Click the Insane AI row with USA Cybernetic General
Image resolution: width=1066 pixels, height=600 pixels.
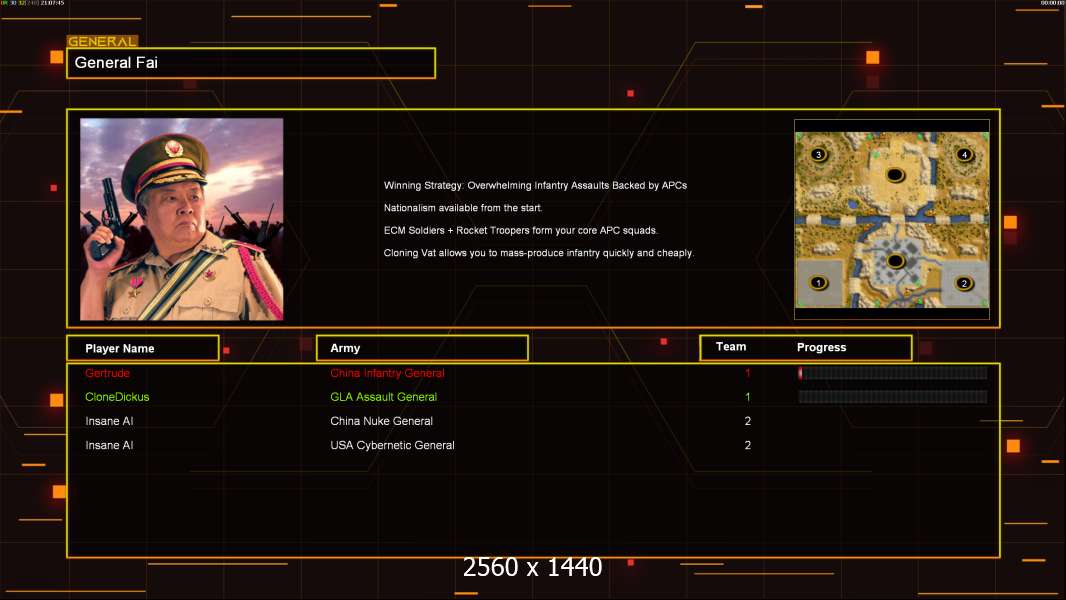coord(533,445)
